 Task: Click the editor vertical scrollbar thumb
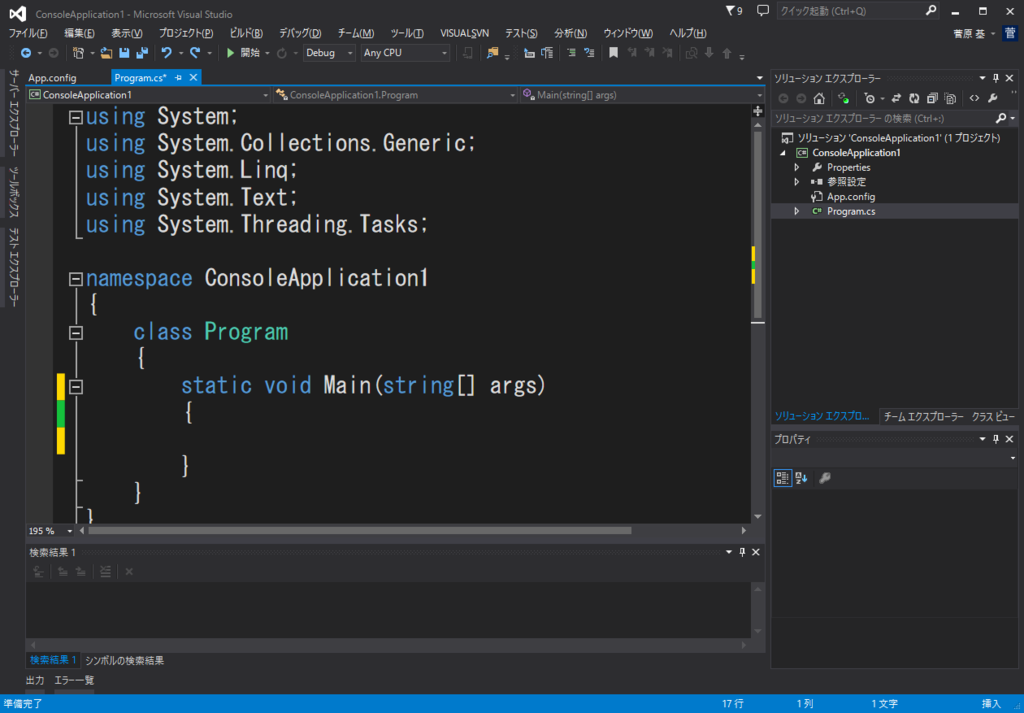coord(758,224)
